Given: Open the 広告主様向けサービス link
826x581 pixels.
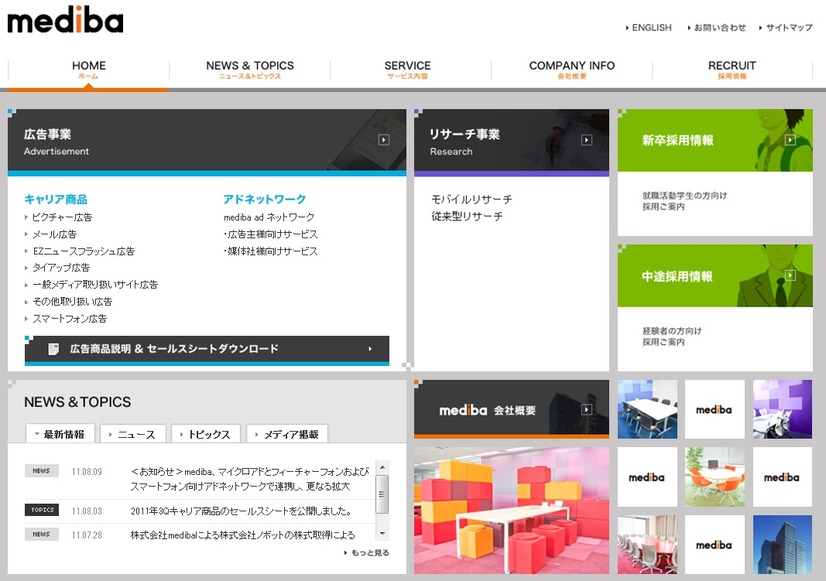Looking at the screenshot, I should coord(271,234).
